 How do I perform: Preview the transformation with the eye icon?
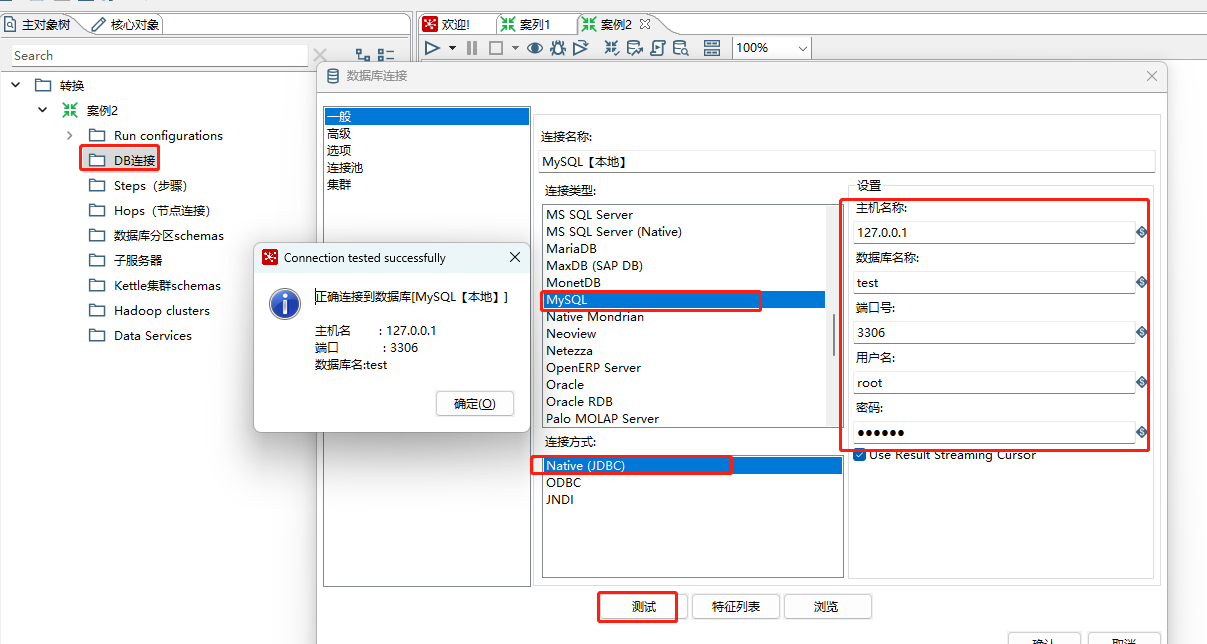tap(535, 48)
